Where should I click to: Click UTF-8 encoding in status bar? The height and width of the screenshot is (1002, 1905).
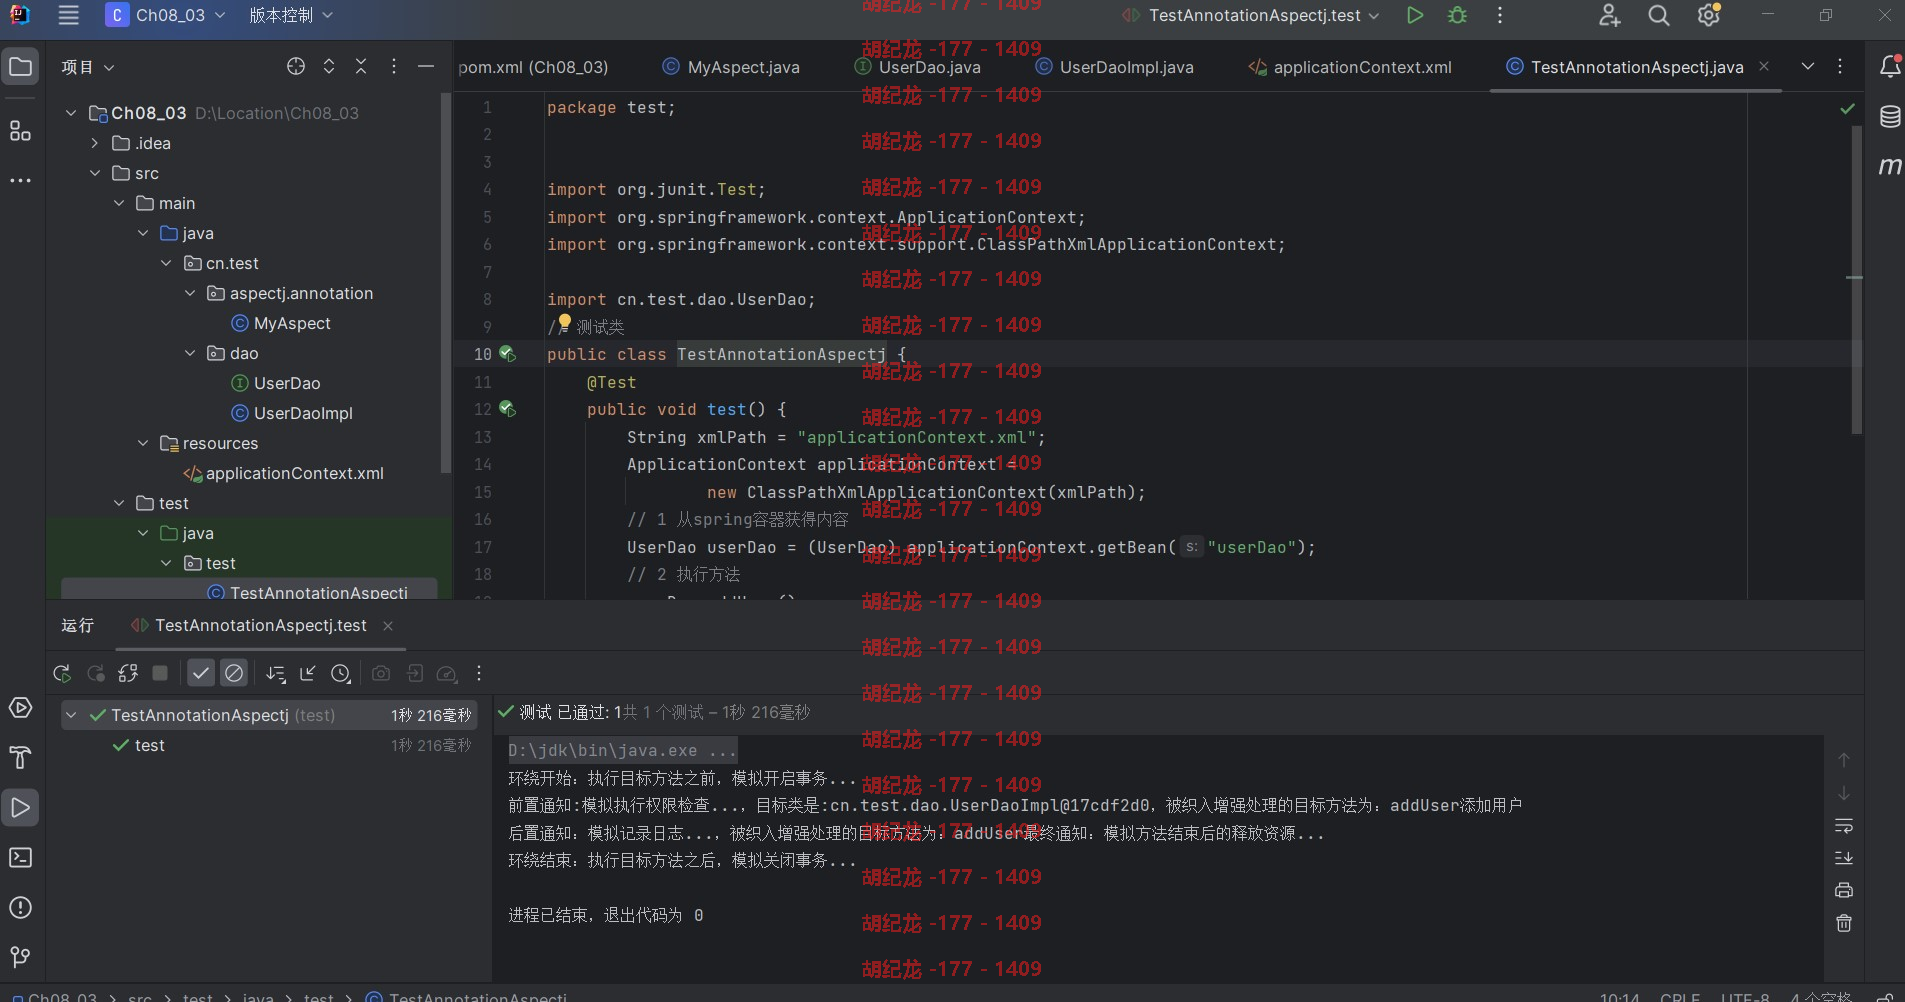pyautogui.click(x=1743, y=997)
